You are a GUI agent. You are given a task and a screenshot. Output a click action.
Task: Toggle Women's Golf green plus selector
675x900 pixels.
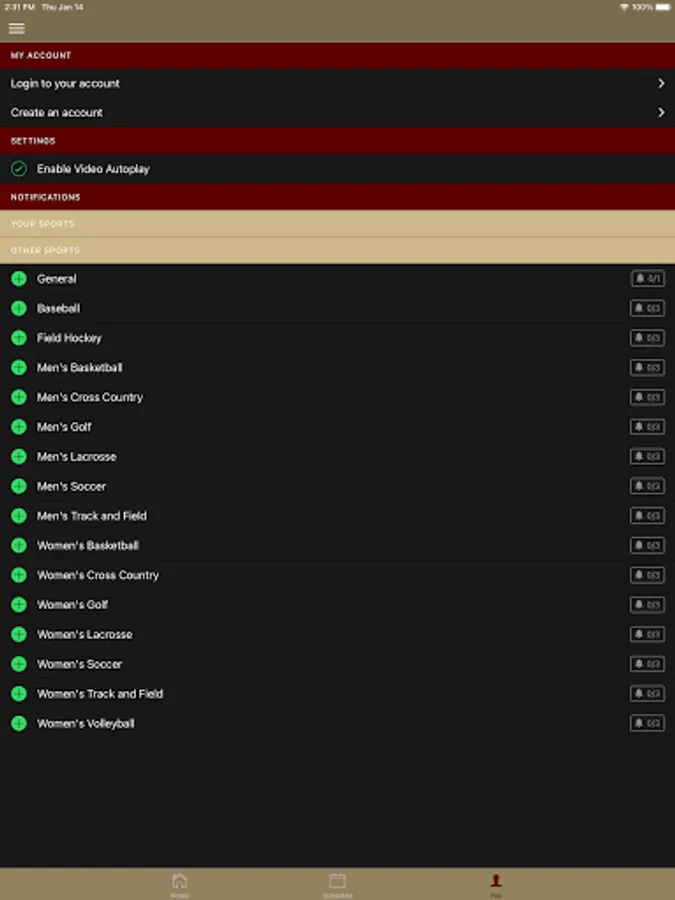(19, 604)
